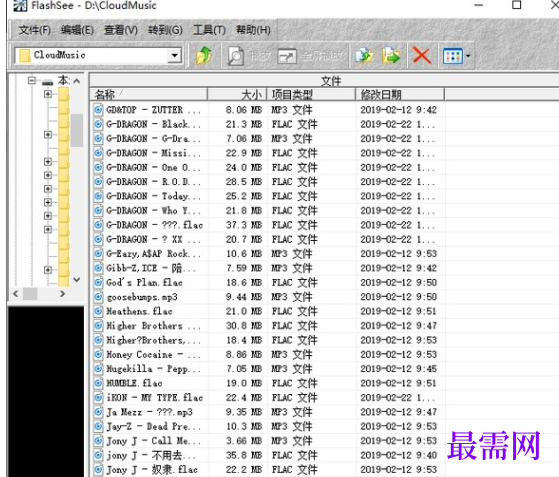Sort files by 大小 column header
The height and width of the screenshot is (477, 559).
coord(237,94)
